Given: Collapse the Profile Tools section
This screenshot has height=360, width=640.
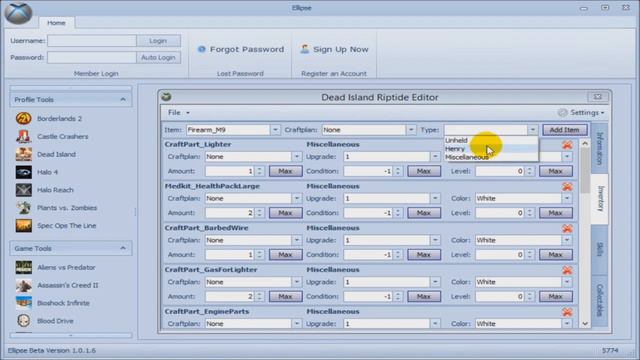Looking at the screenshot, I should pos(123,100).
